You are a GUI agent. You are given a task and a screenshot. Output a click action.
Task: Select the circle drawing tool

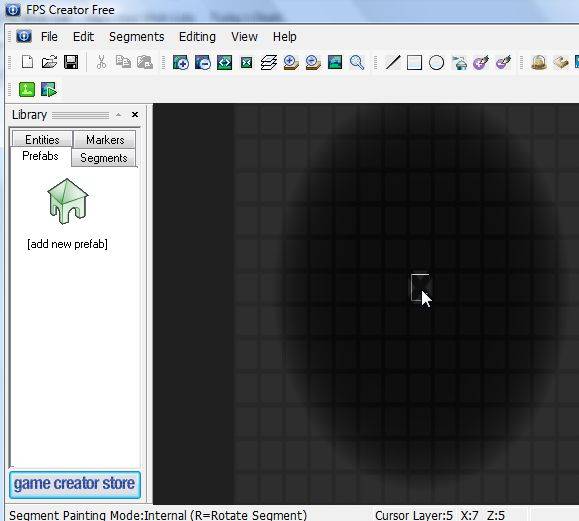click(x=436, y=62)
